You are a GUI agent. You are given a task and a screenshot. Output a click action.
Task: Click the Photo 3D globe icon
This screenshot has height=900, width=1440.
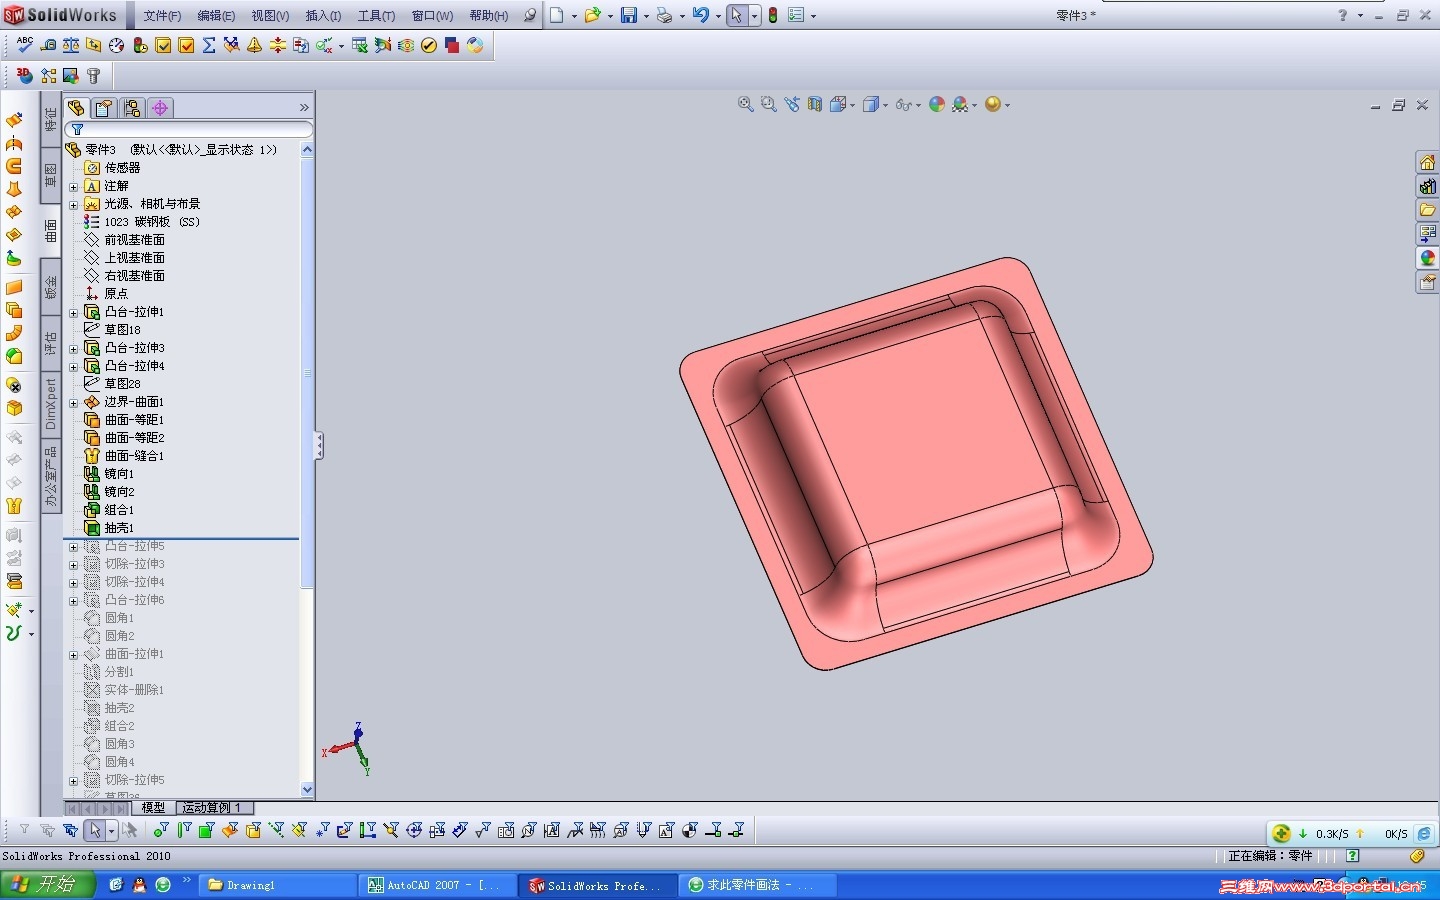coord(25,75)
